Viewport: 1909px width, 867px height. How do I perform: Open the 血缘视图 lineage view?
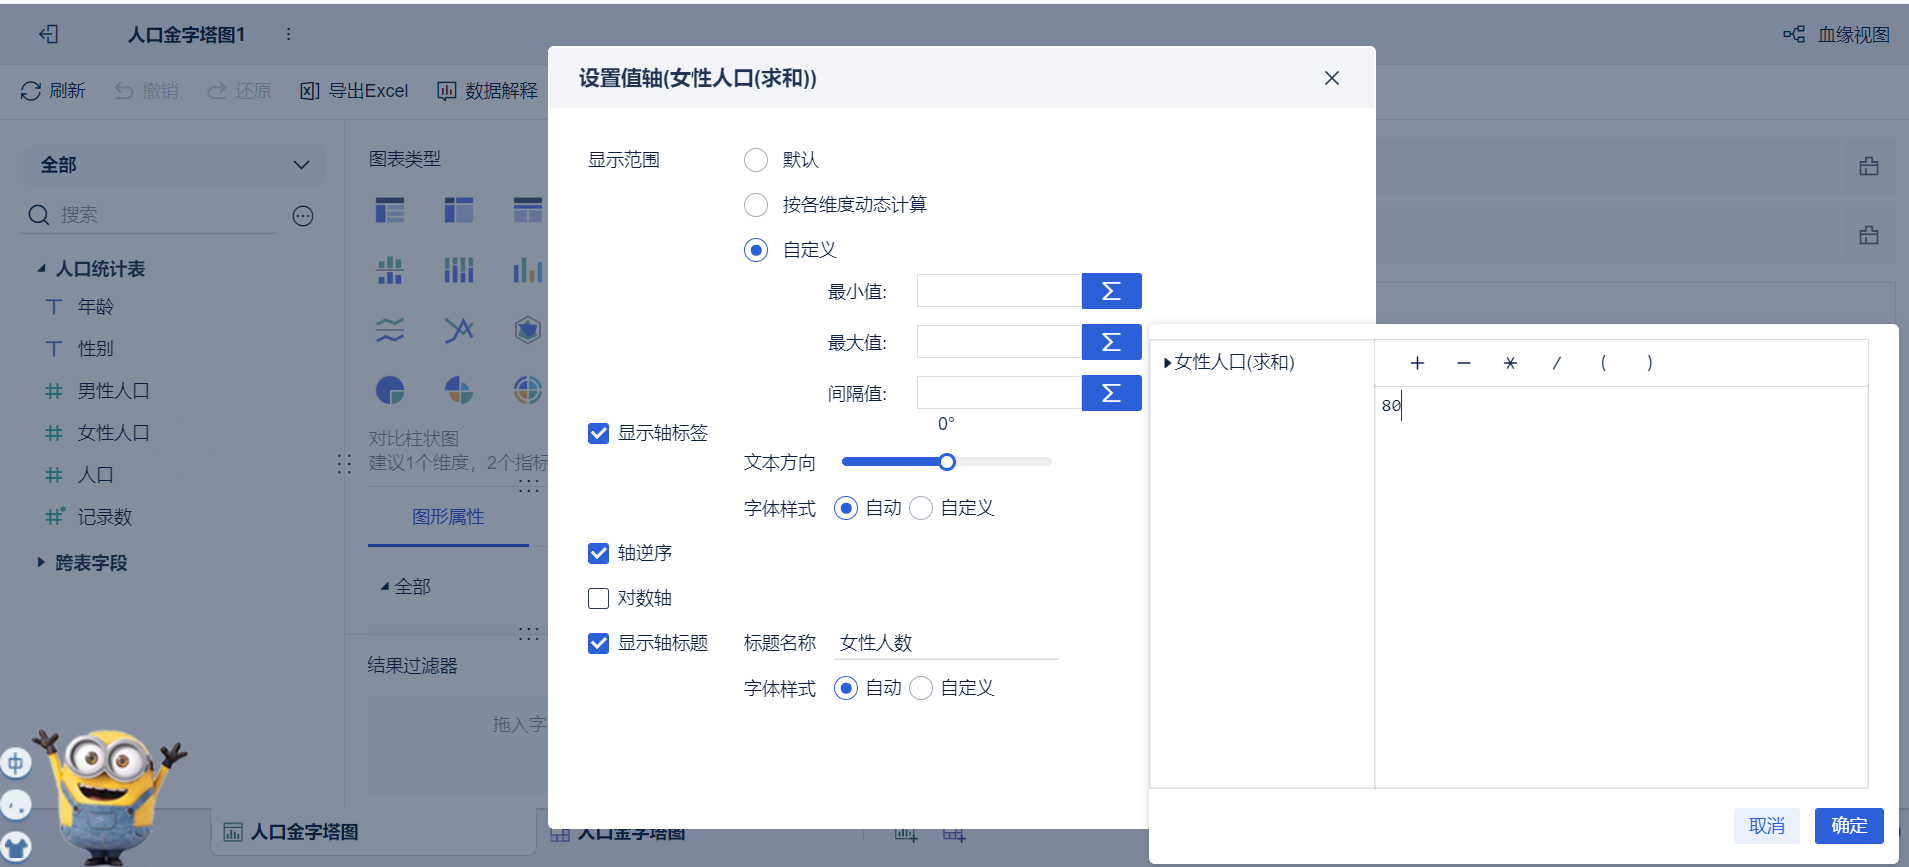(1837, 35)
